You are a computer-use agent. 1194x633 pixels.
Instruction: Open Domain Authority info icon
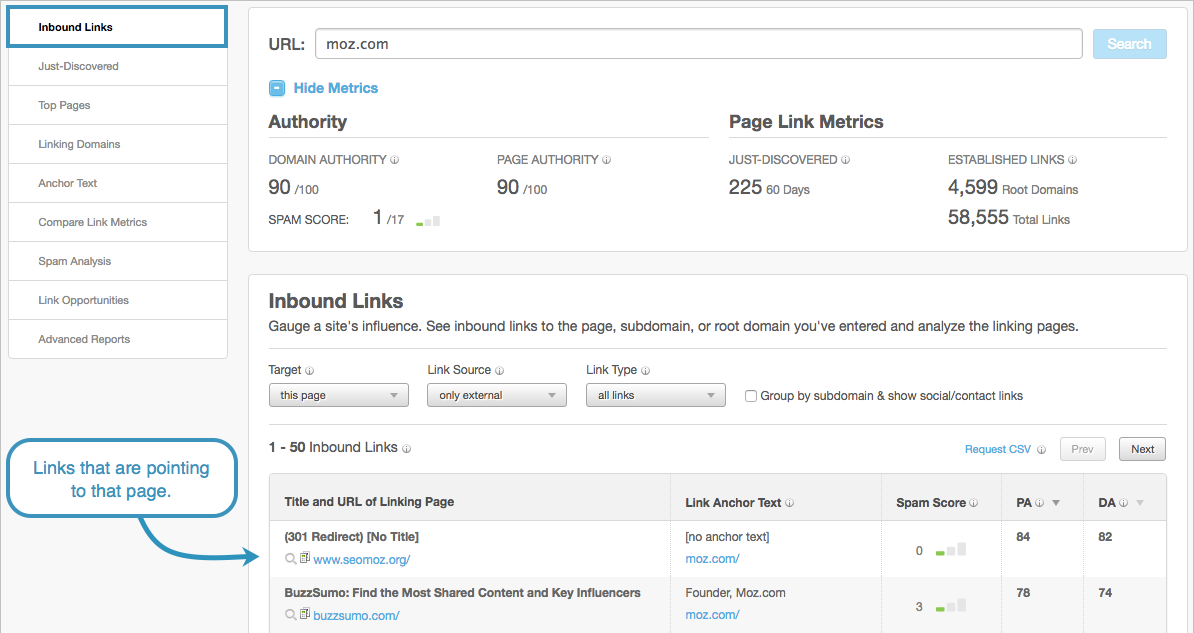coord(394,160)
